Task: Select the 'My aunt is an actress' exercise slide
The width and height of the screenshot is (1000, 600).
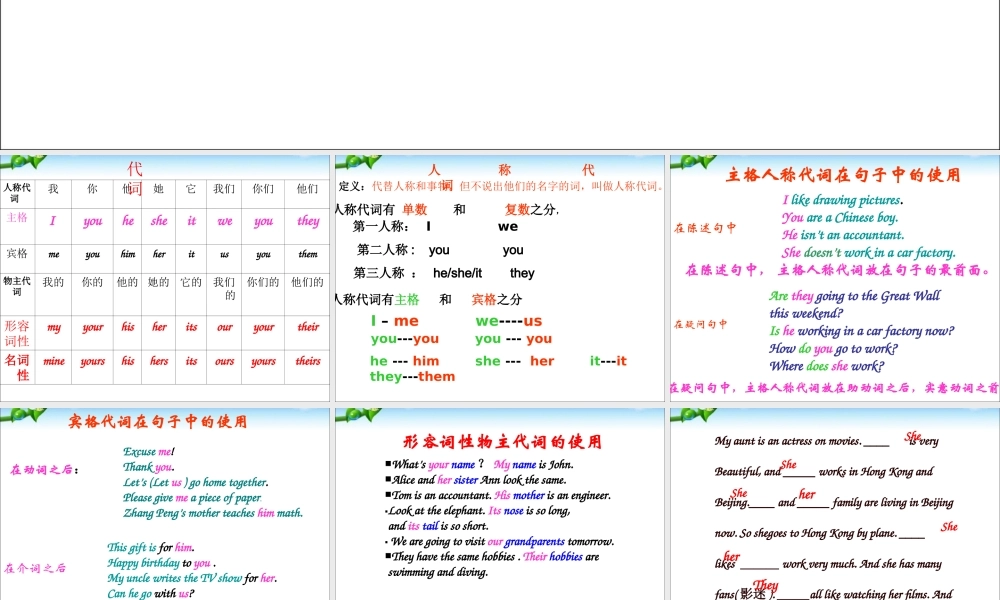Action: point(835,504)
